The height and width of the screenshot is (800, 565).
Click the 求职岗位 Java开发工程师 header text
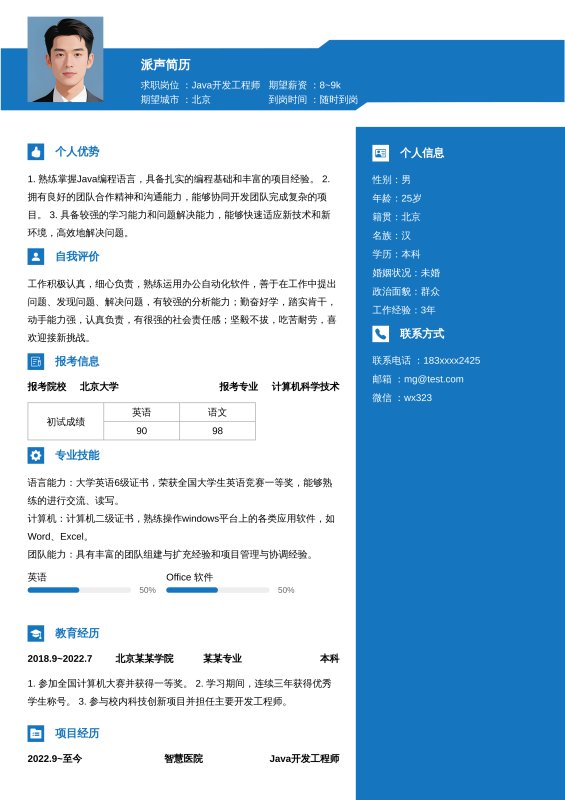click(x=201, y=85)
